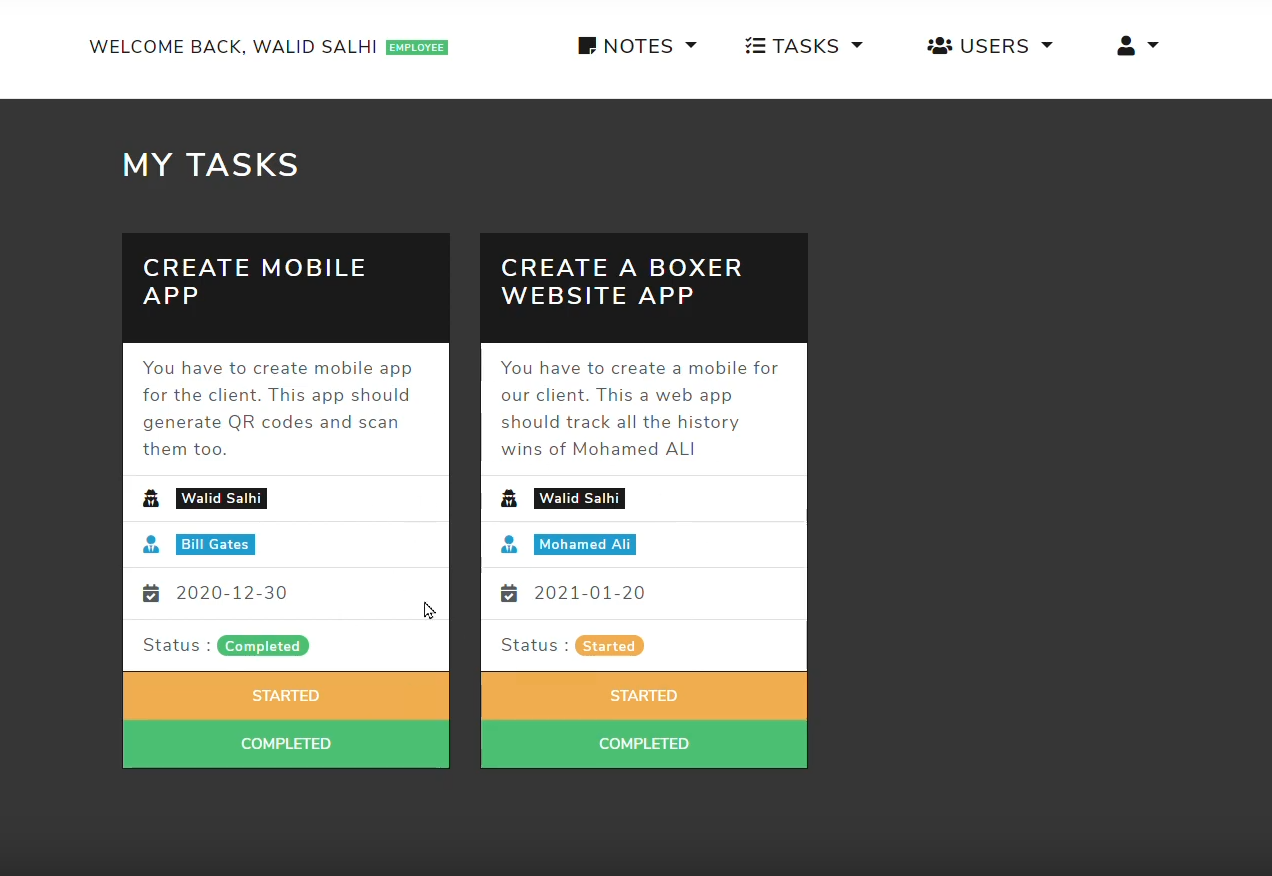Open the USERS dropdown menu

[x=989, y=45]
